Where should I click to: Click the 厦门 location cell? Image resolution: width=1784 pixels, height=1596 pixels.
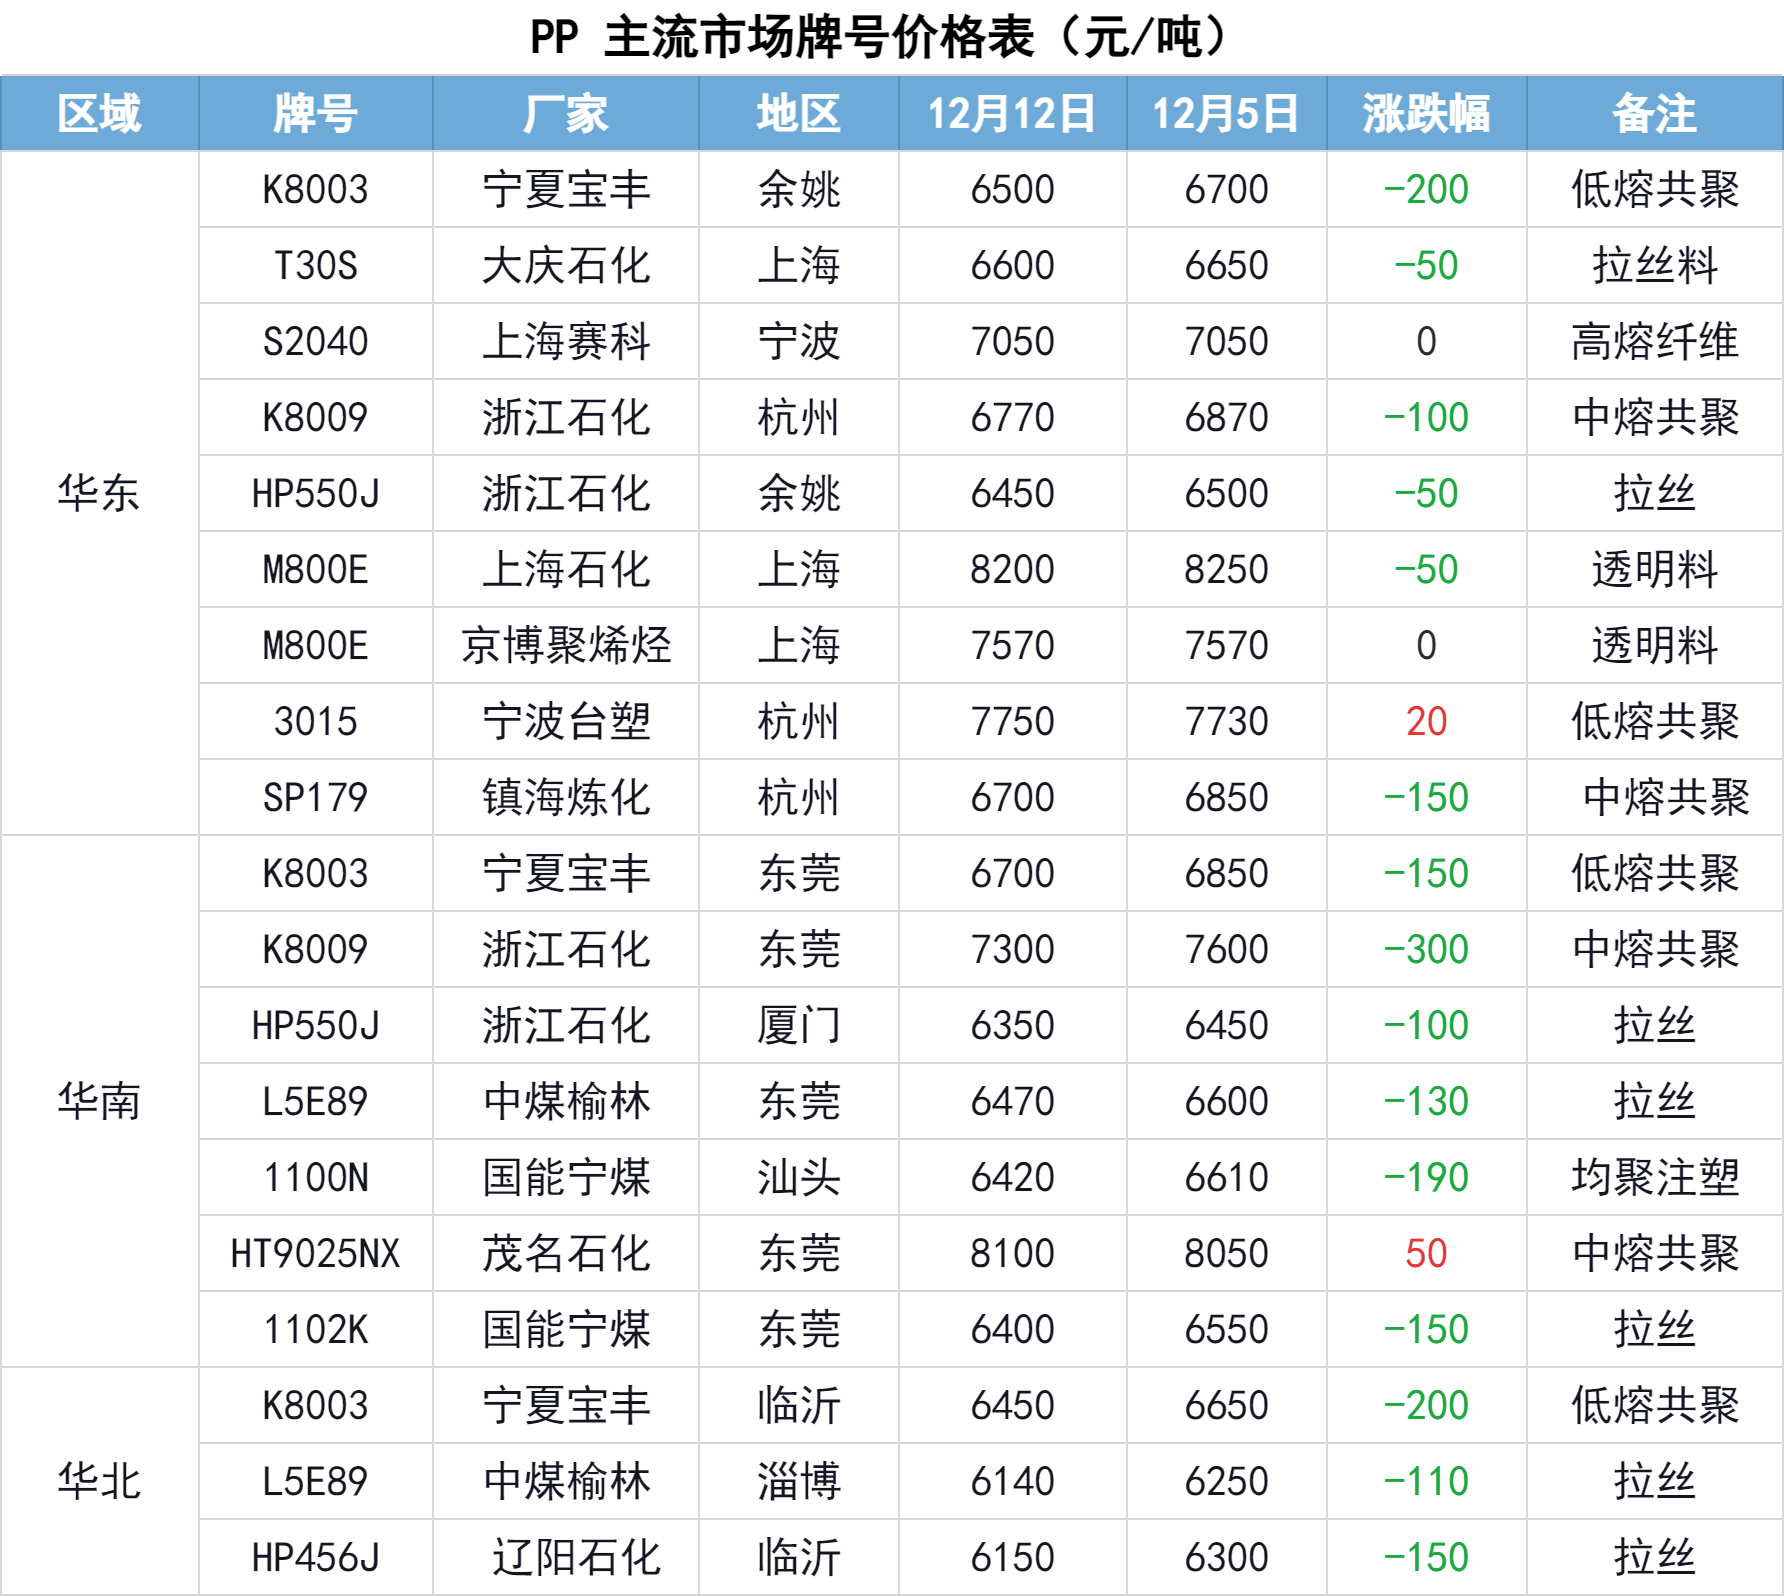(798, 1025)
